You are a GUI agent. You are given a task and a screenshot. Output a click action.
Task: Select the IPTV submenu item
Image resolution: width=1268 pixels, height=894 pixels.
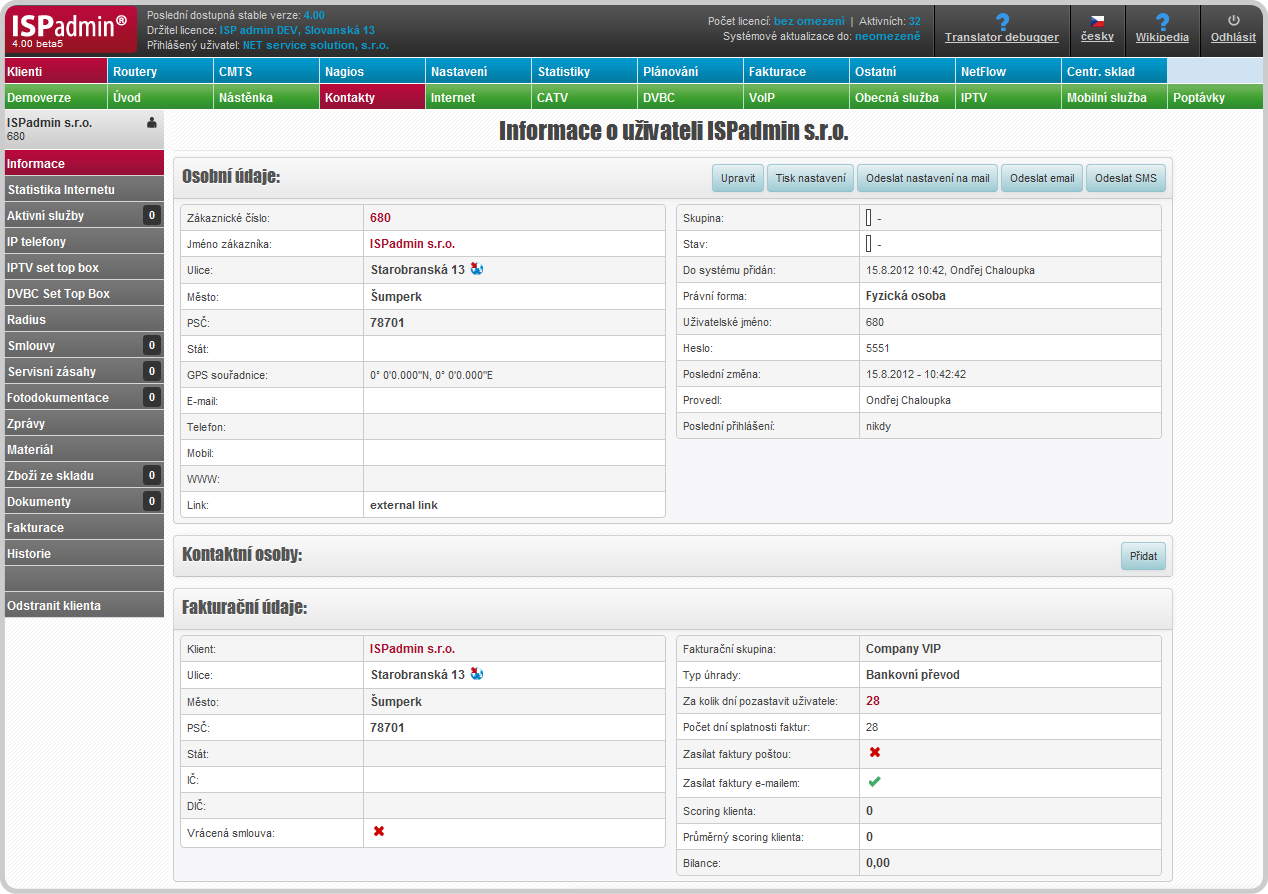pos(1008,97)
